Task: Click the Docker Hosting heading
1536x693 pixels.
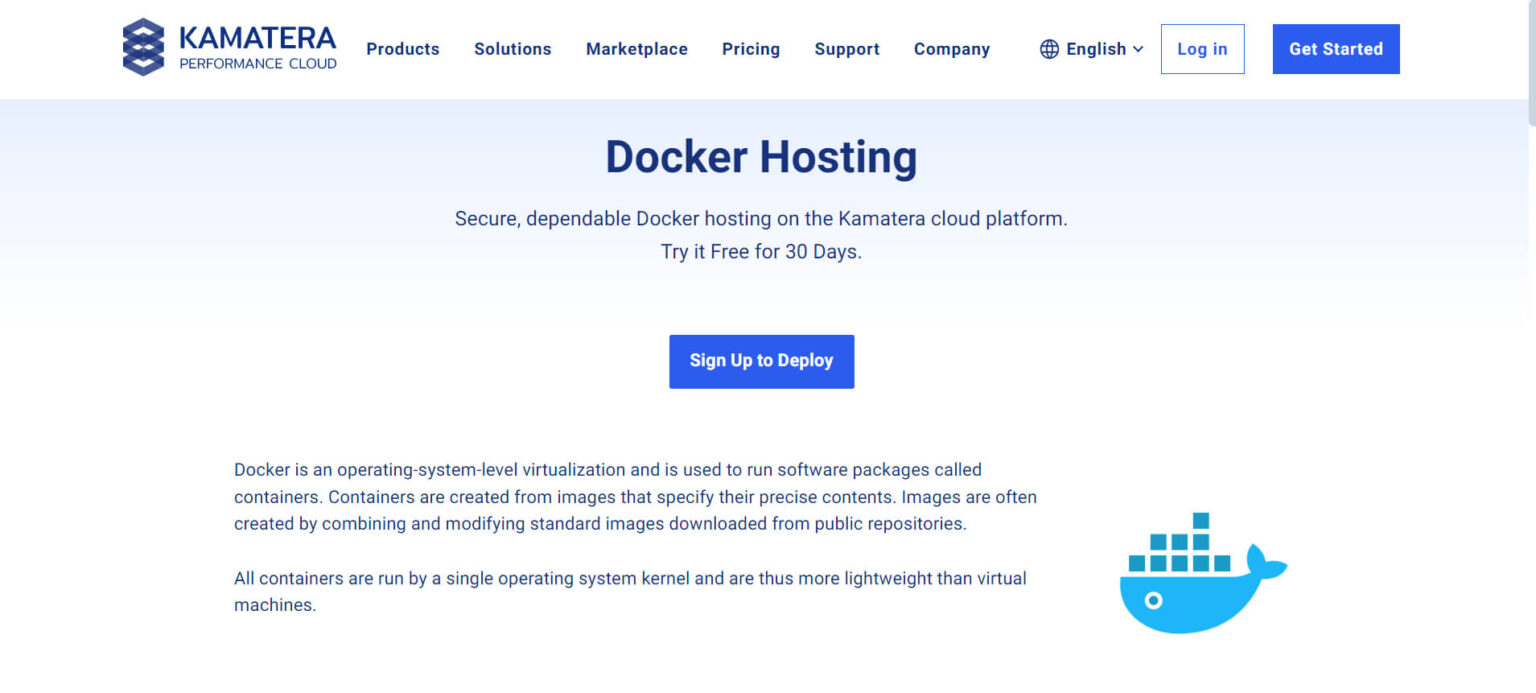Action: 761,158
